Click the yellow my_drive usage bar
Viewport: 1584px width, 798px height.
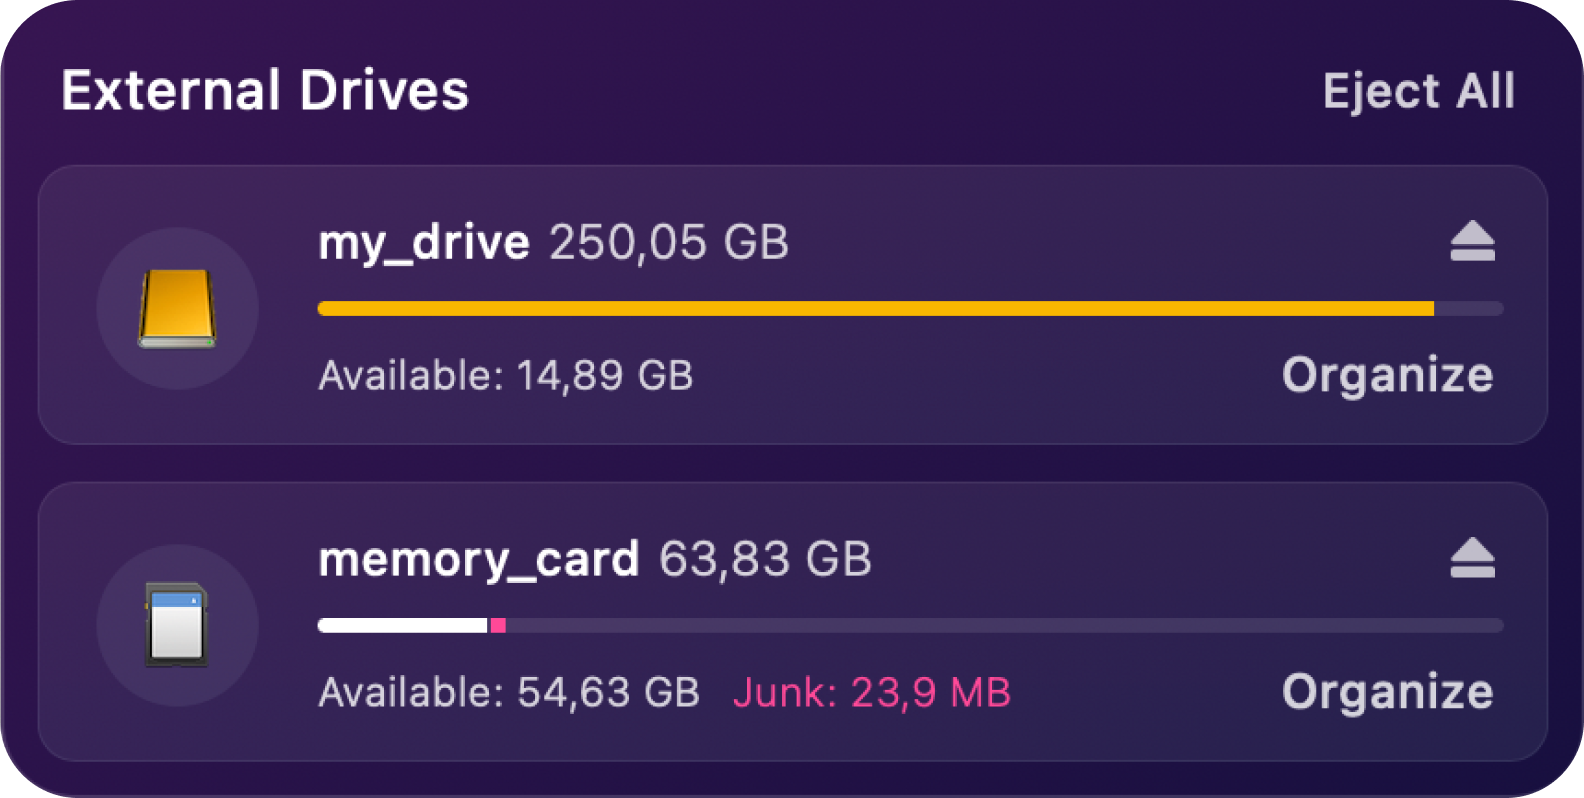pos(876,309)
